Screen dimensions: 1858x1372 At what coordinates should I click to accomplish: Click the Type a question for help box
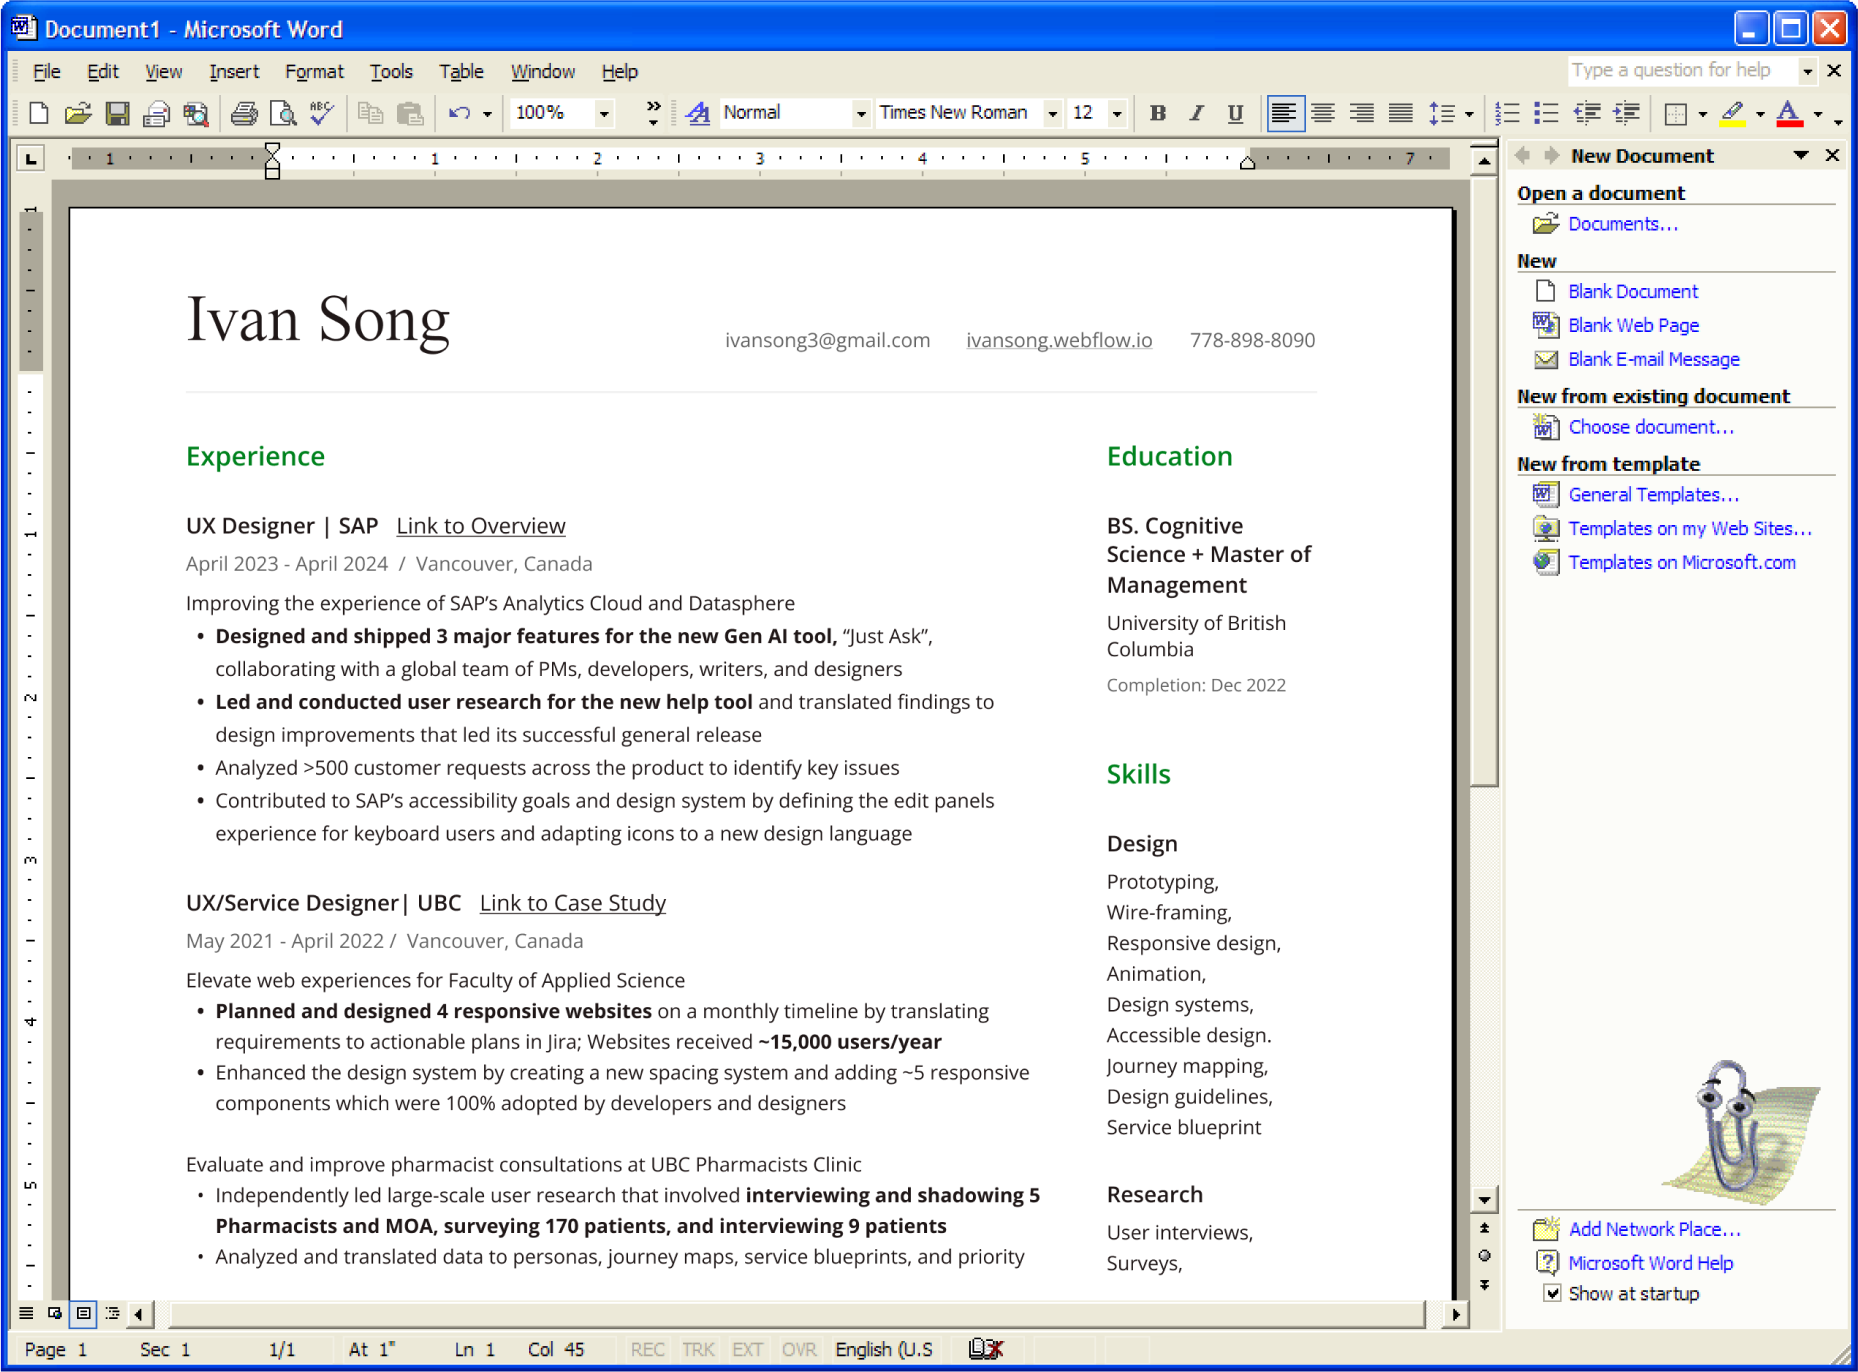[1682, 70]
